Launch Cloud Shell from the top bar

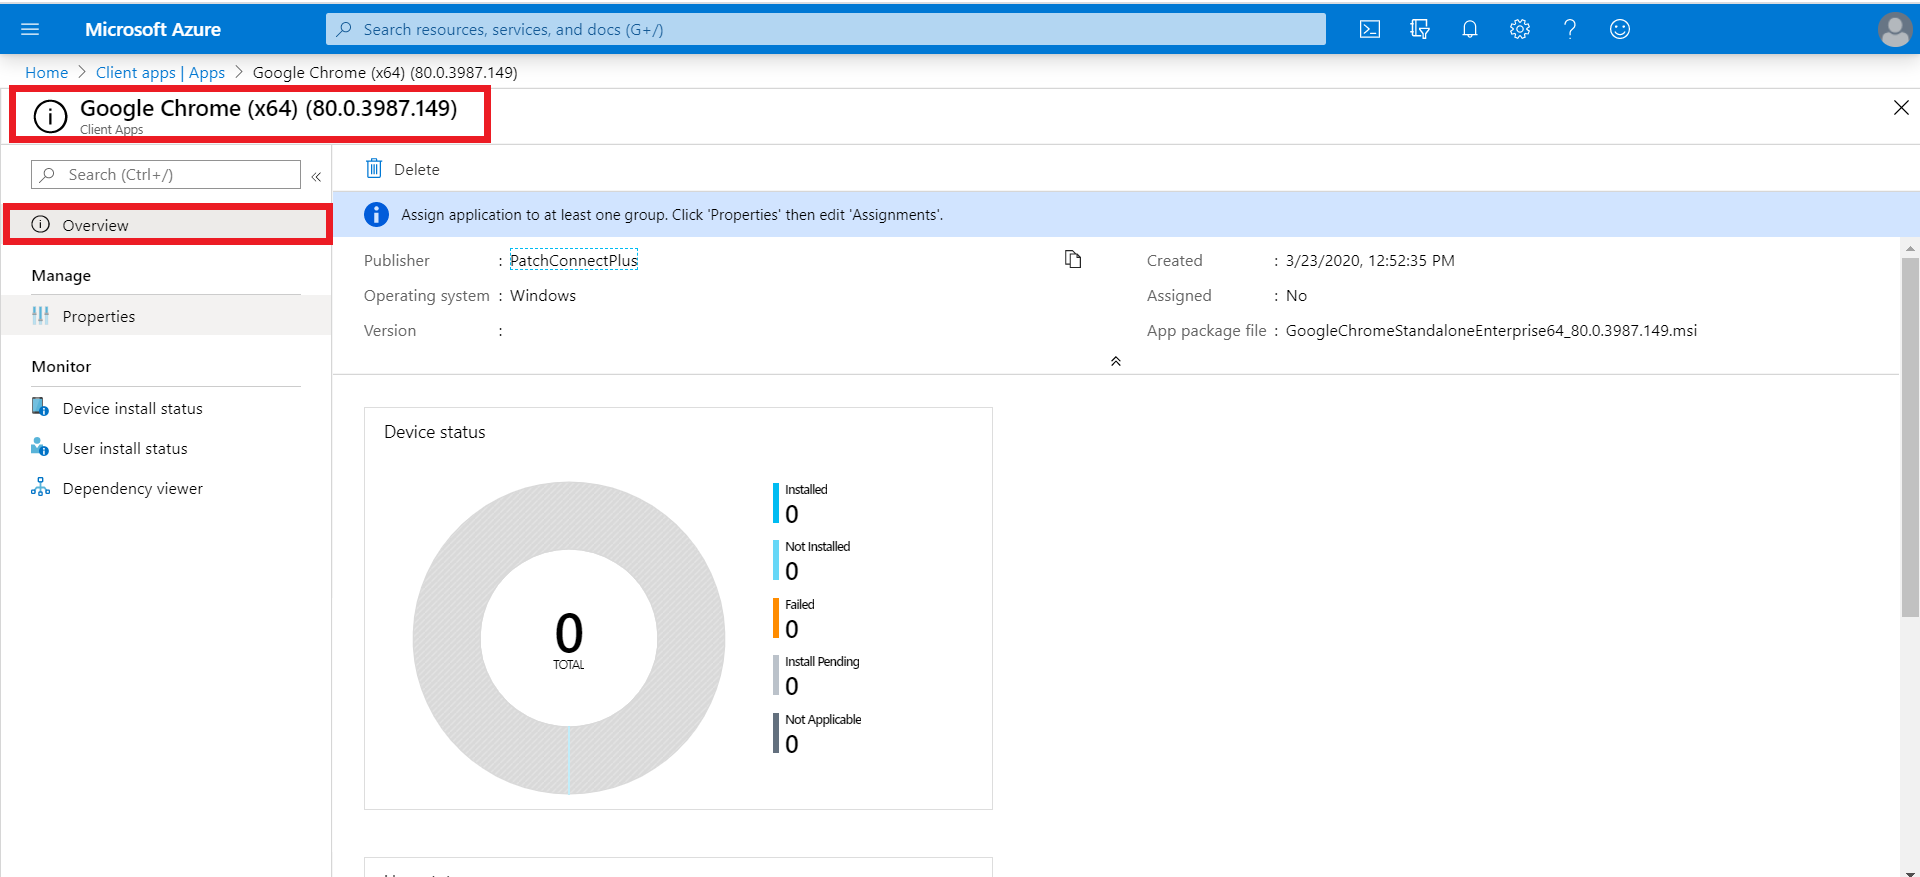1369,29
